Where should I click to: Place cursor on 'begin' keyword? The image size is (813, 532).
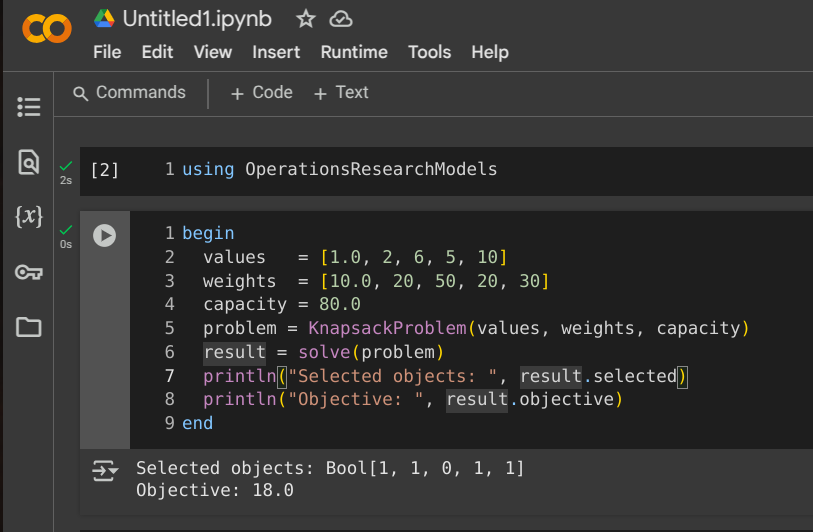208,233
